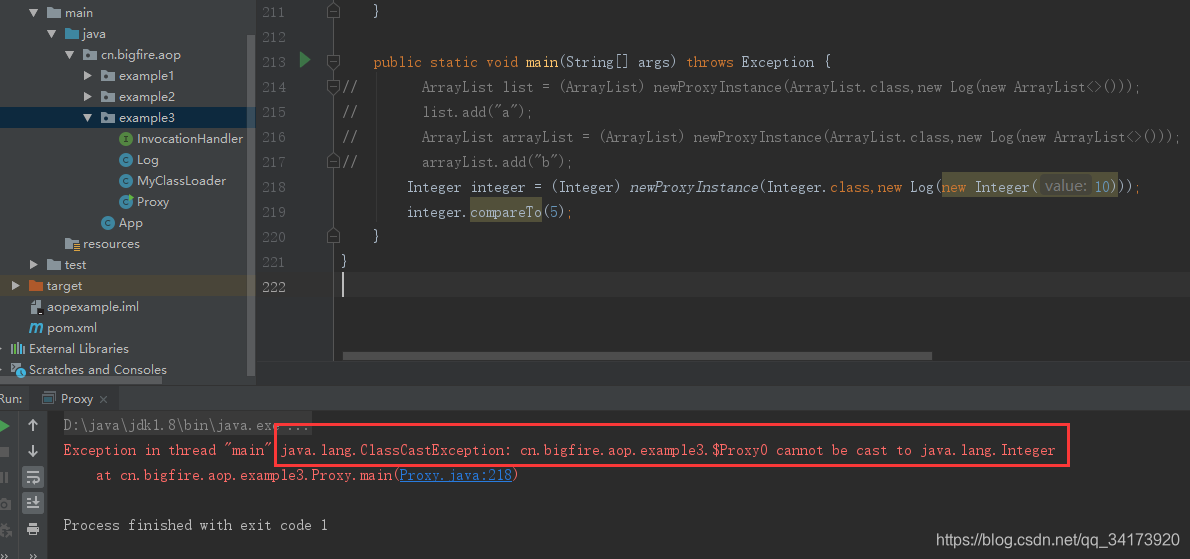
Task: Toggle soft-wrap in the Run console
Action: 33,477
